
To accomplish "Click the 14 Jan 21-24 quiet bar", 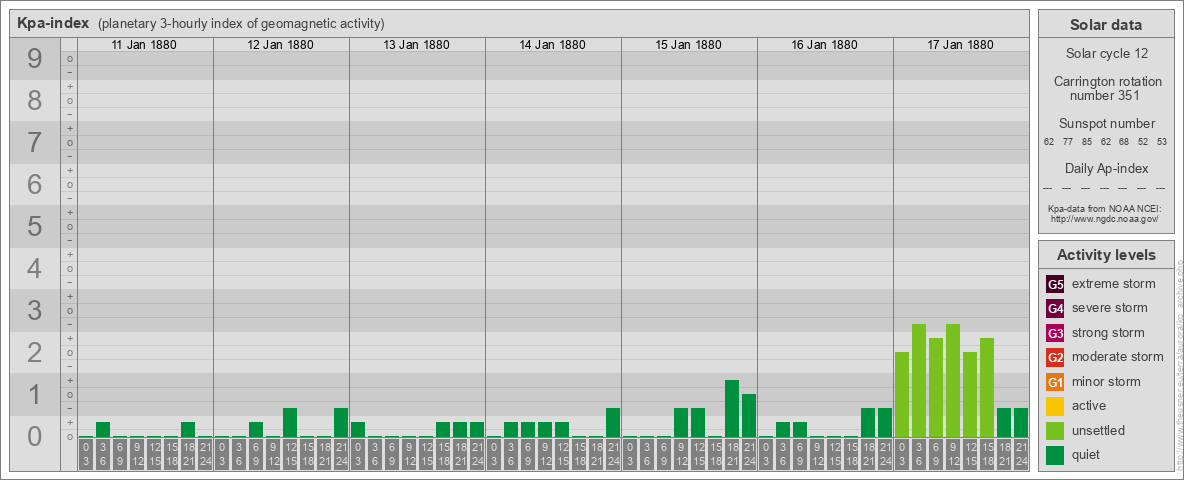I will 613,423.
